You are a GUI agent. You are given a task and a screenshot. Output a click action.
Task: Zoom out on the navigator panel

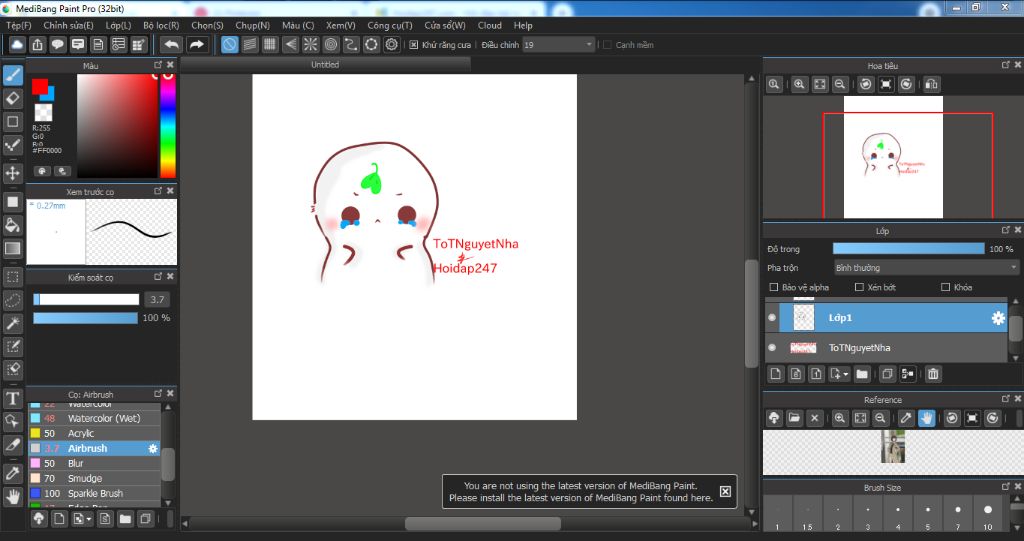[x=840, y=84]
